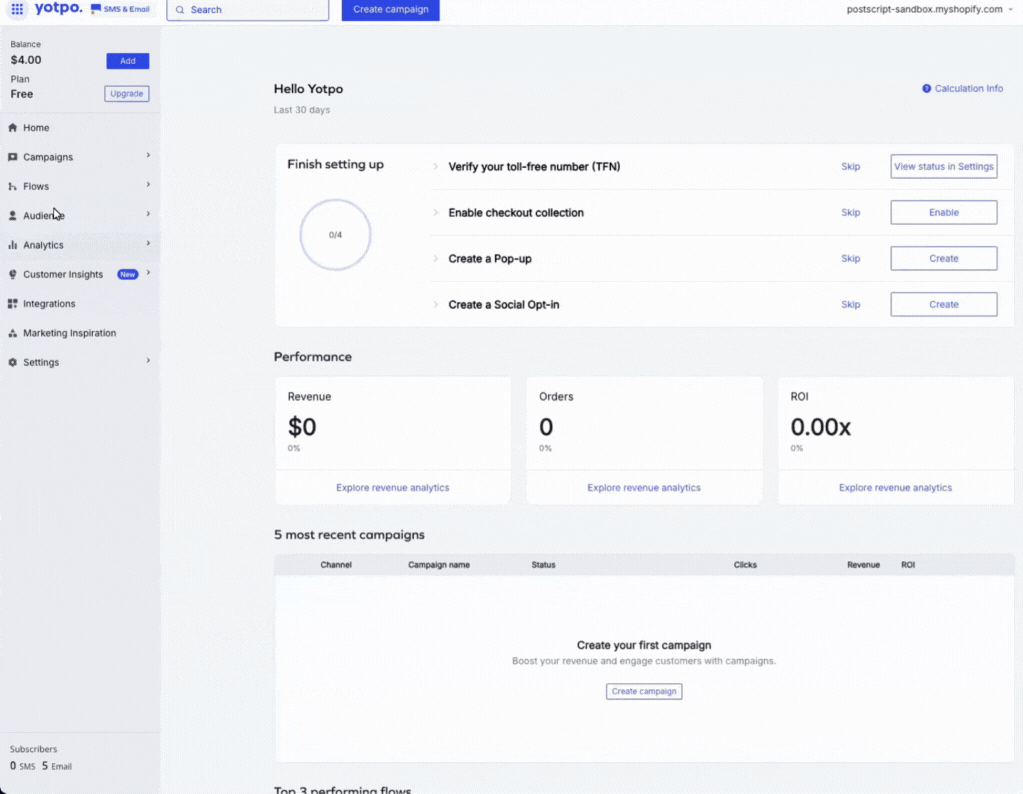
Task: Click the Customer Insights lightbulb icon
Action: (x=13, y=275)
